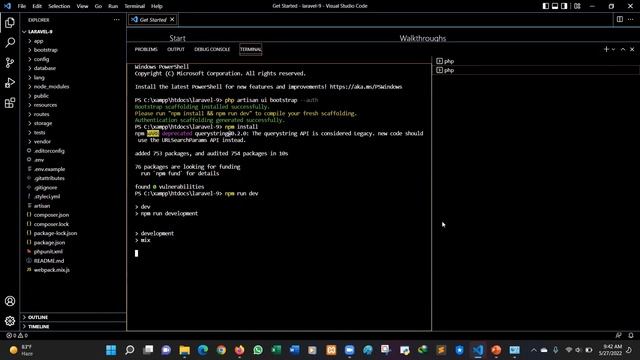The height and width of the screenshot is (360, 640).
Task: Open the webpack.mix.js file
Action: (x=51, y=270)
